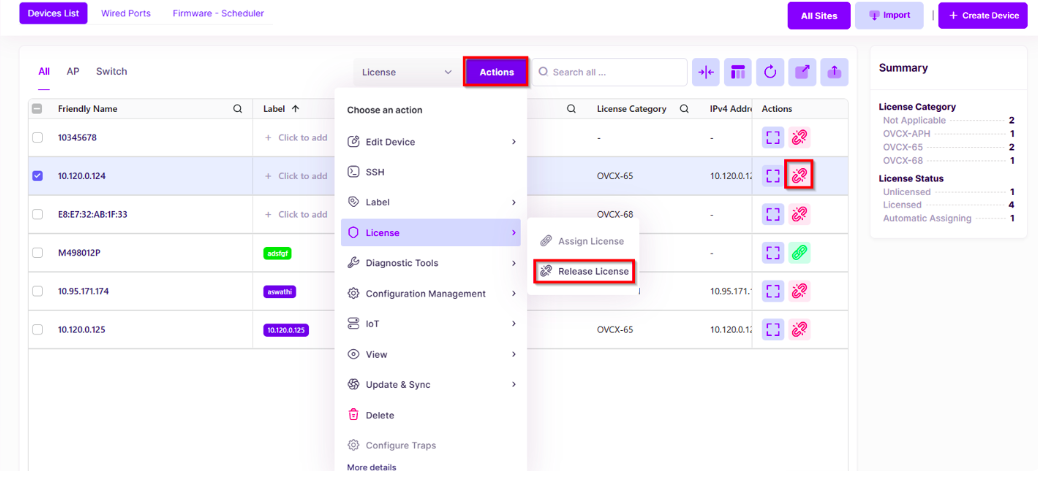
Task: Expand details icon for row 10.120.0.125
Action: 773,329
